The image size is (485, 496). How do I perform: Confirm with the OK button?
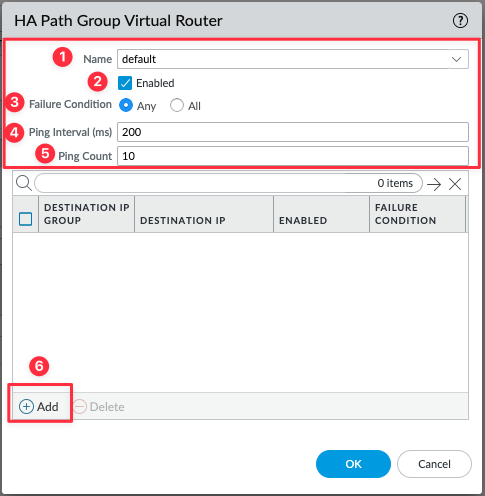click(x=353, y=464)
